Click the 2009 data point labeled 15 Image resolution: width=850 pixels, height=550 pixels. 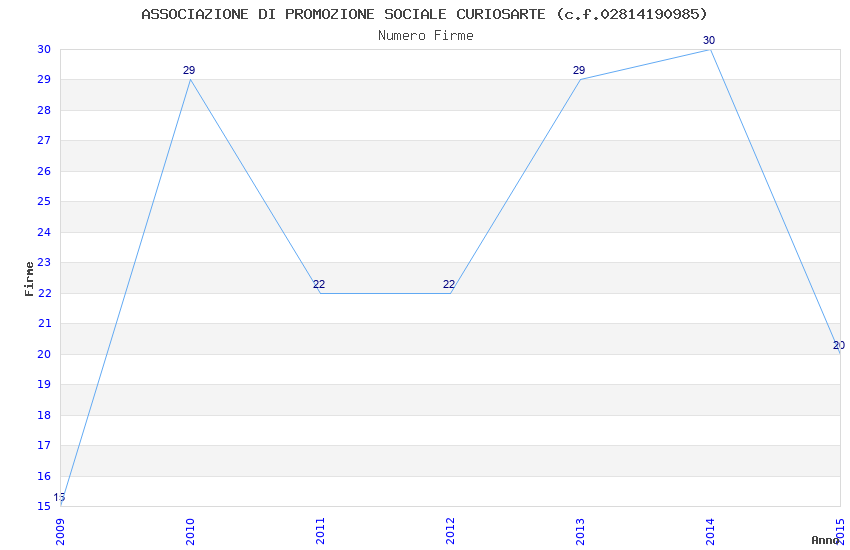point(61,506)
